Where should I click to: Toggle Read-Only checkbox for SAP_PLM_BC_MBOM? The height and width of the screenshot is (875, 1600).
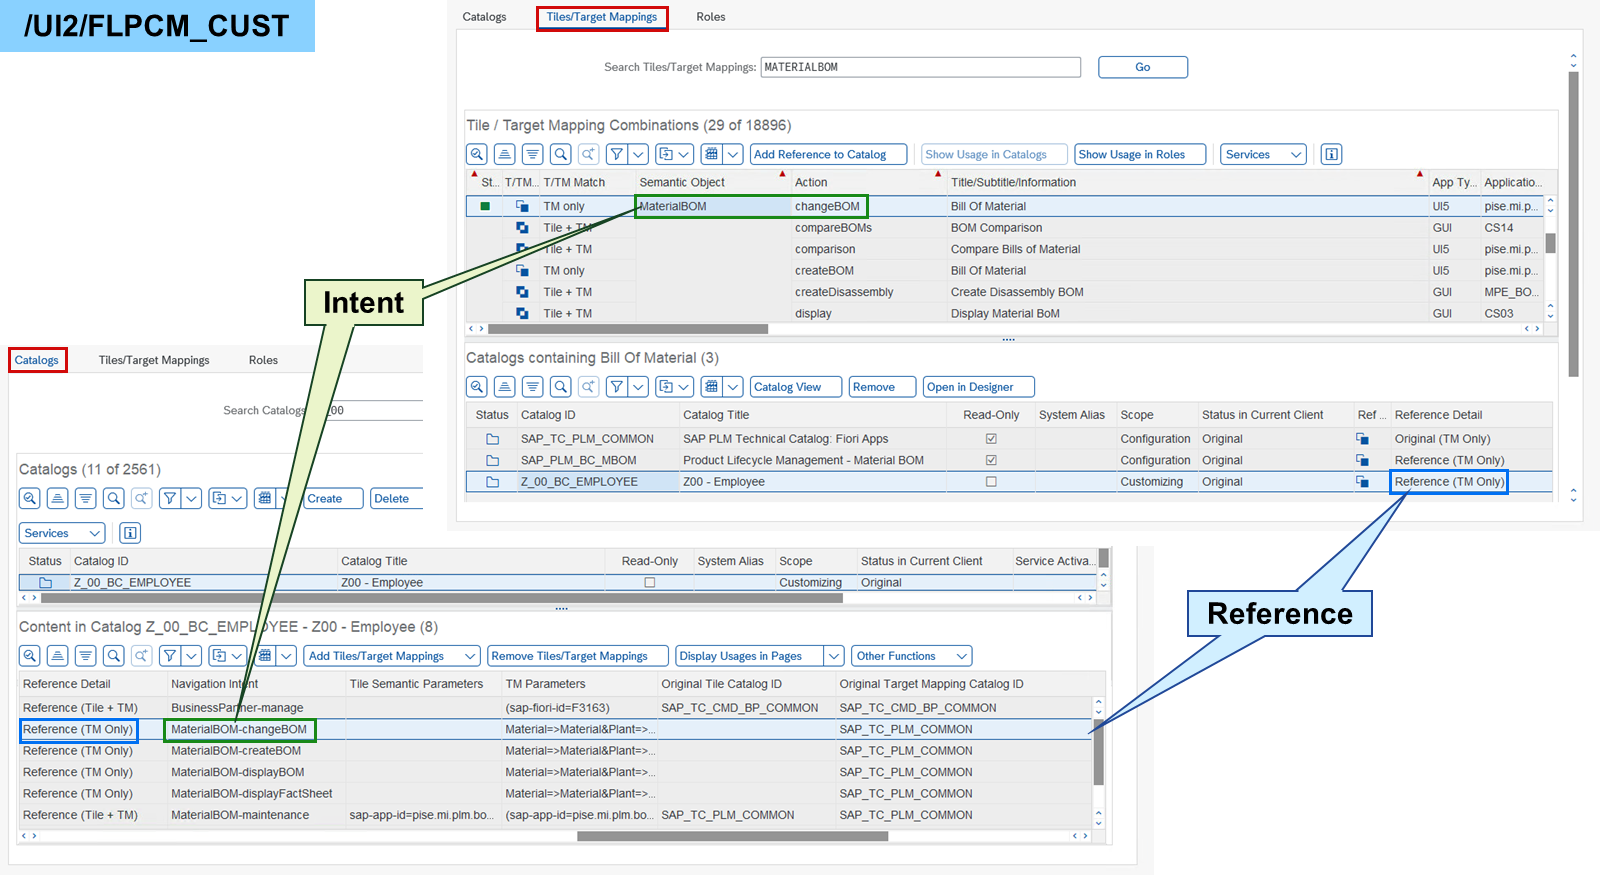pyautogui.click(x=991, y=461)
